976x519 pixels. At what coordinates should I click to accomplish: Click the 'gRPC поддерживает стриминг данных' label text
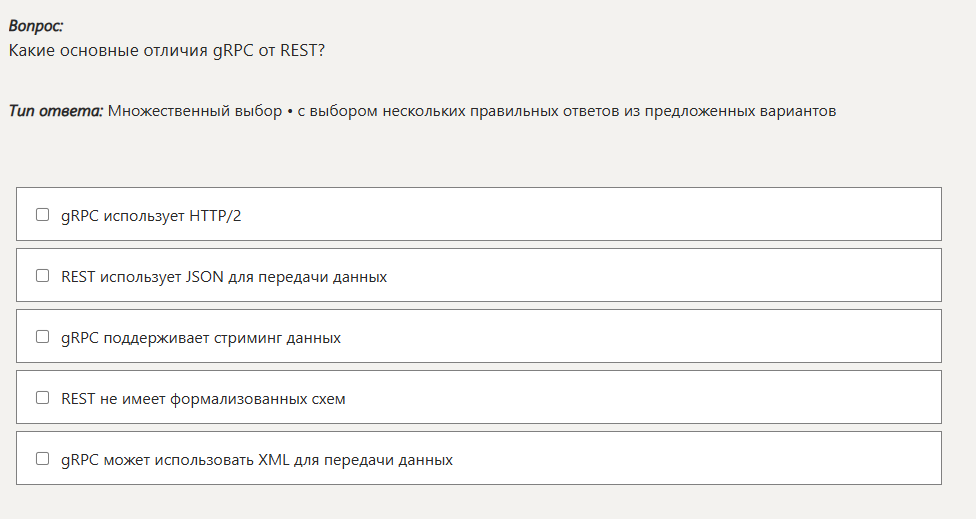click(x=200, y=338)
